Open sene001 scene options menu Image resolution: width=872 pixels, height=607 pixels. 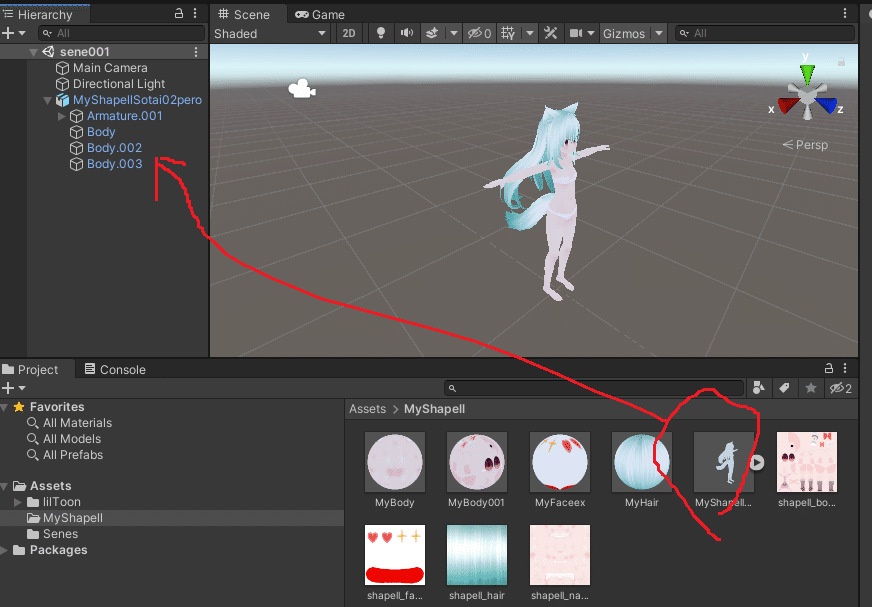196,52
